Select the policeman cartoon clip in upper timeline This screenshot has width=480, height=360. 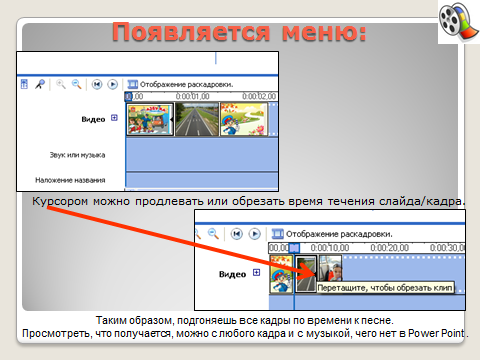pyautogui.click(x=244, y=119)
